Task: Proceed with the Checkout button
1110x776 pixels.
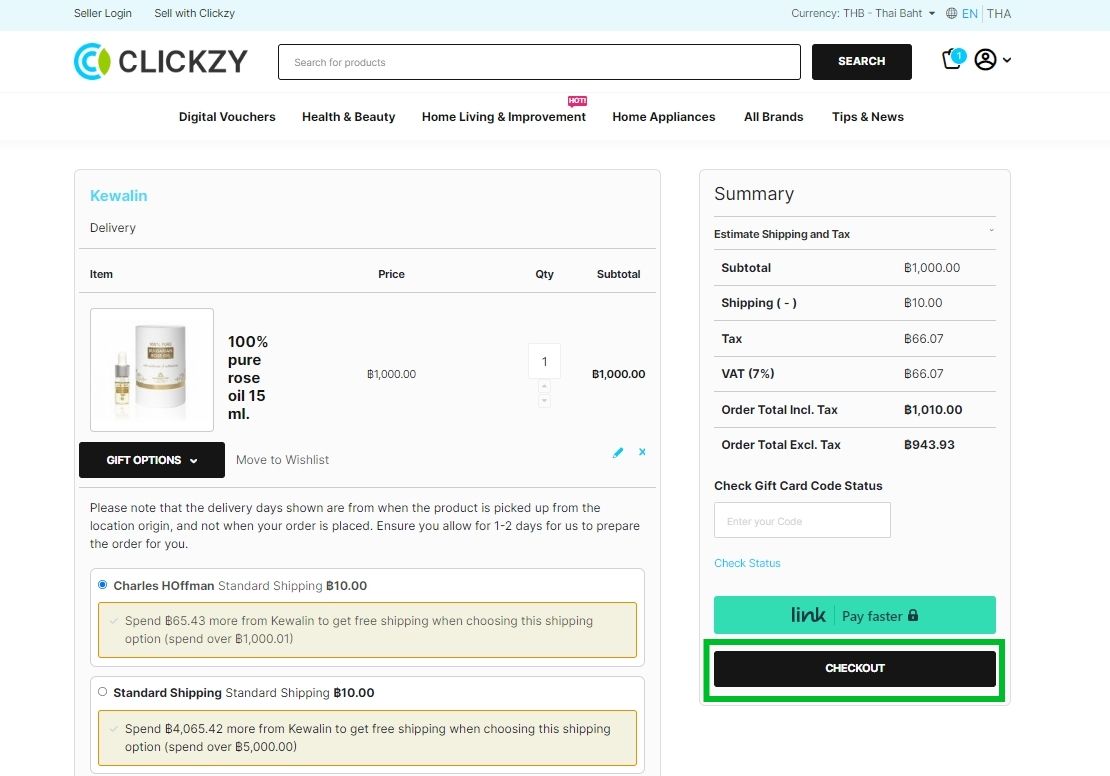Action: (854, 668)
